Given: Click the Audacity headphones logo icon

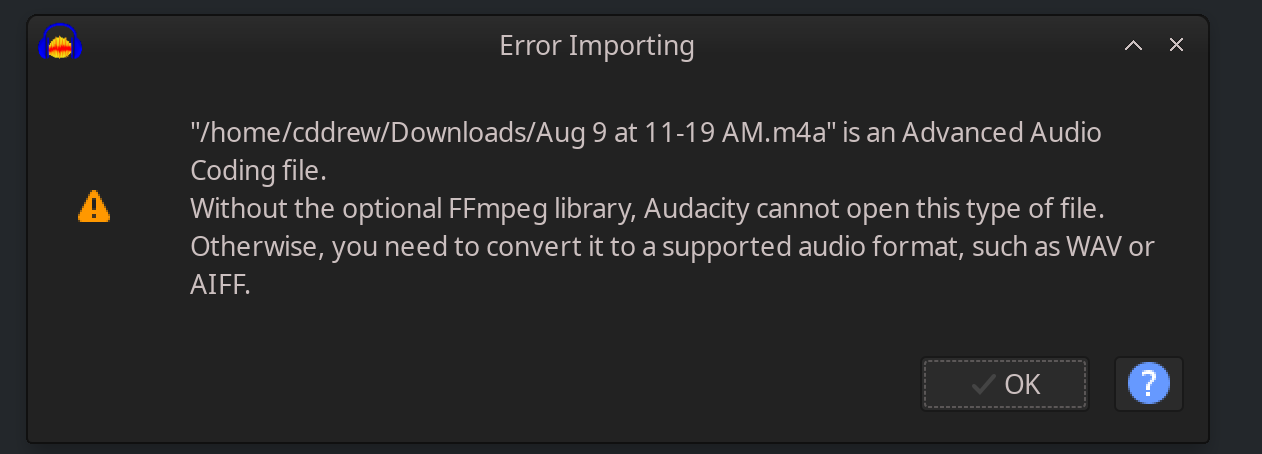Looking at the screenshot, I should tap(59, 43).
